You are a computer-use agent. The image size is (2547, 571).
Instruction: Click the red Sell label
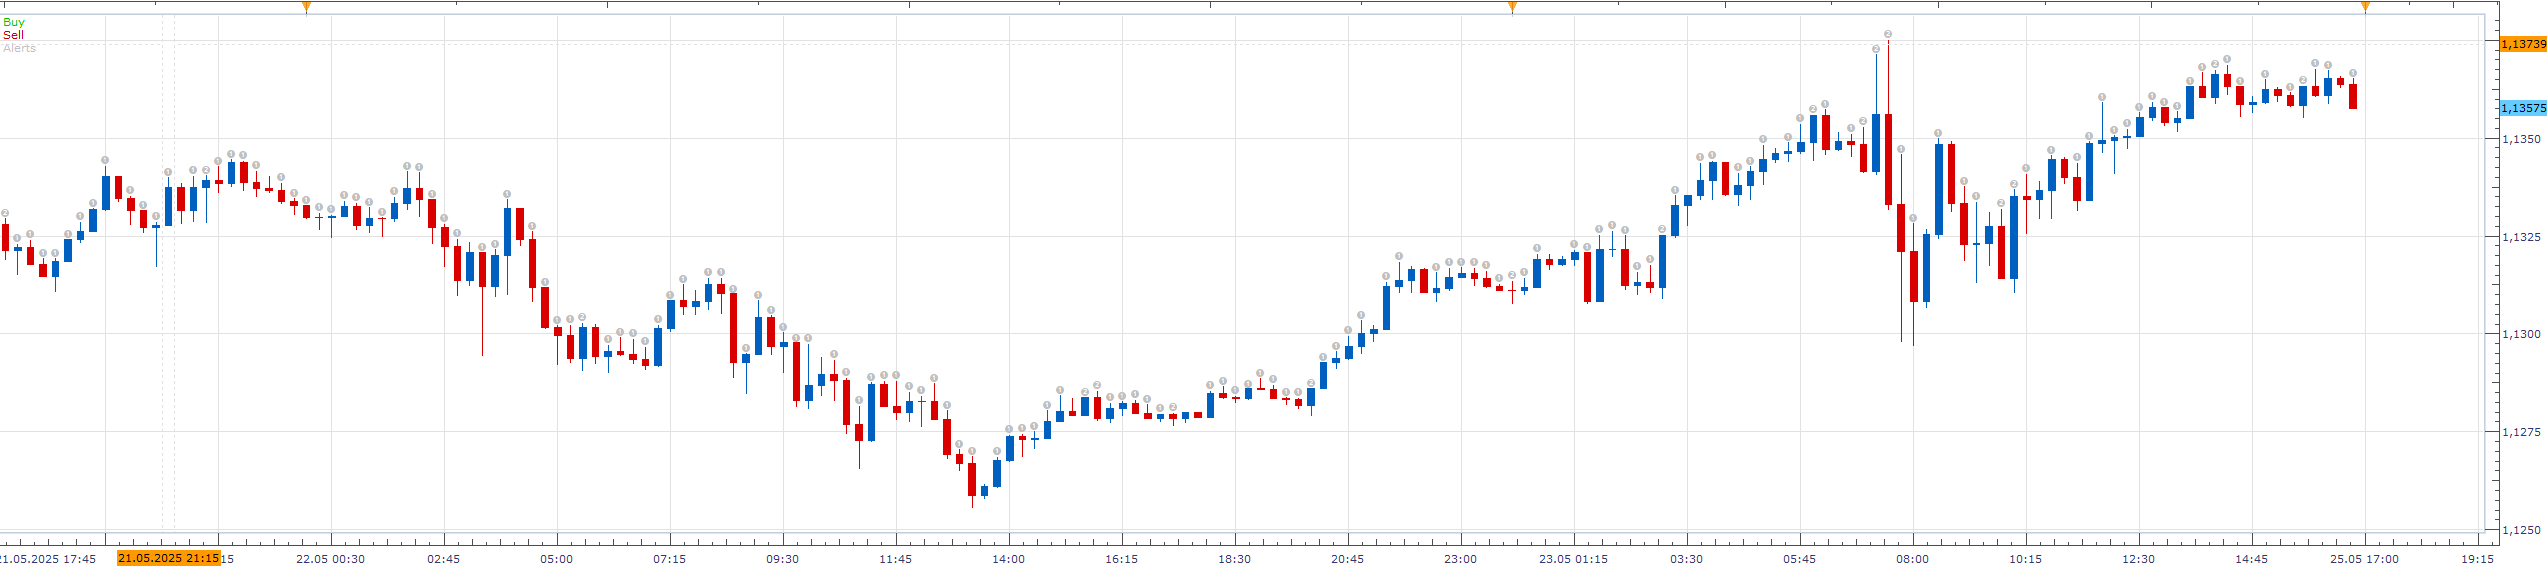pyautogui.click(x=13, y=35)
